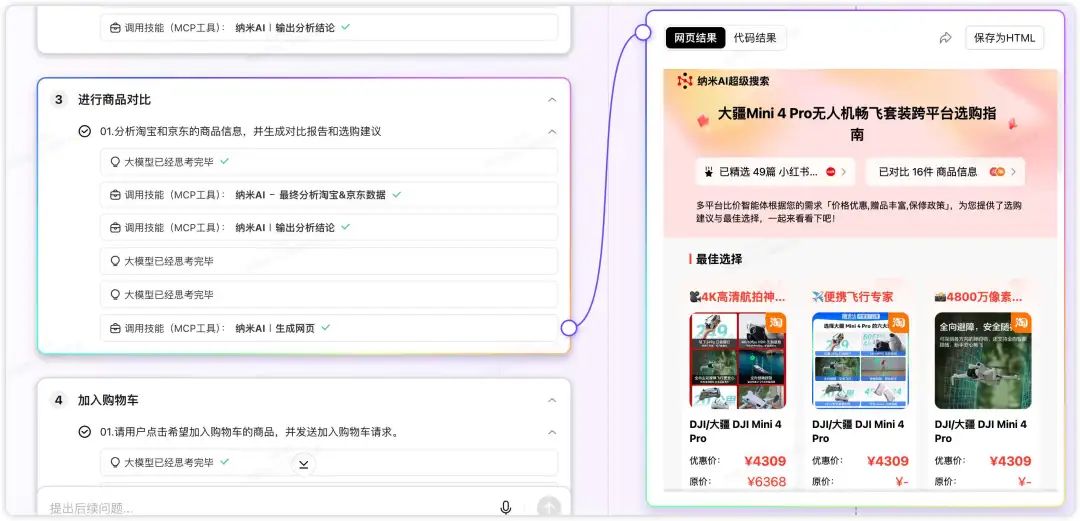
Task: Click the 纳米AI丨生成网页 row
Action: pyautogui.click(x=329, y=329)
